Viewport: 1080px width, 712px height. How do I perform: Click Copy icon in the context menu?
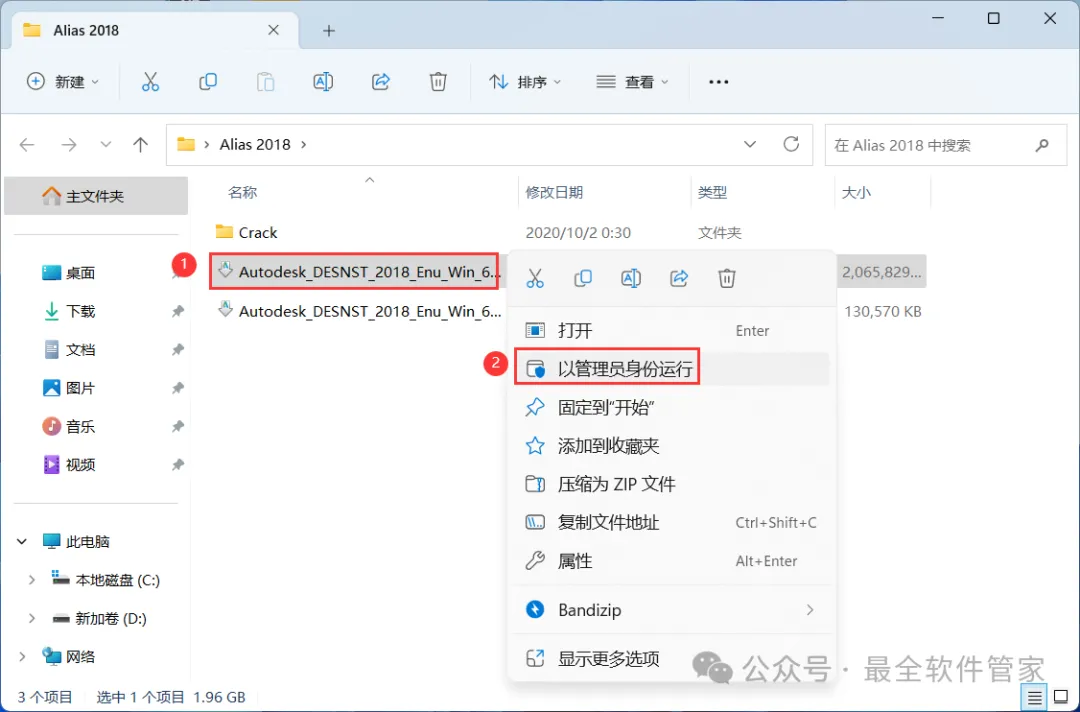583,278
